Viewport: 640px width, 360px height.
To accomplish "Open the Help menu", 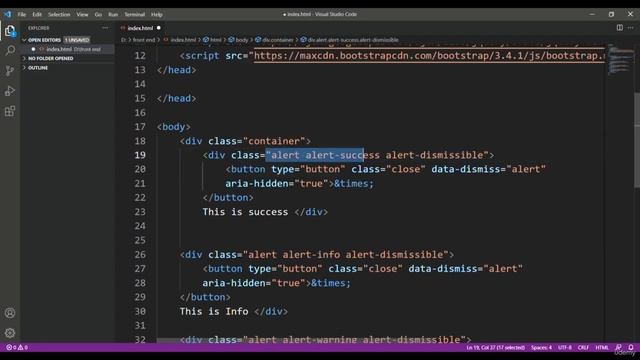I will (157, 14).
